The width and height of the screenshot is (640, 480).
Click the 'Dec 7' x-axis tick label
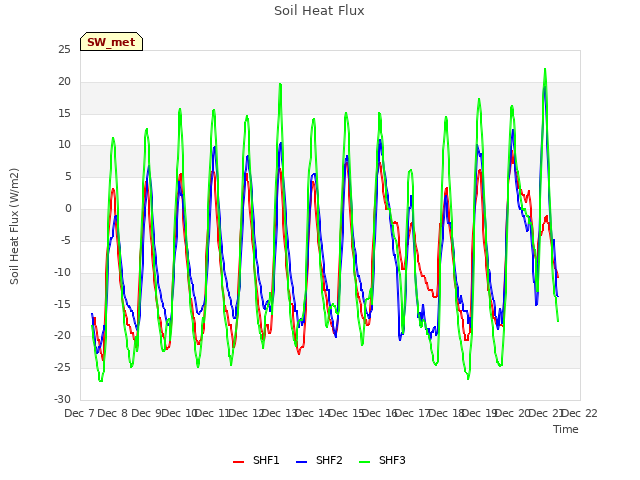80,413
